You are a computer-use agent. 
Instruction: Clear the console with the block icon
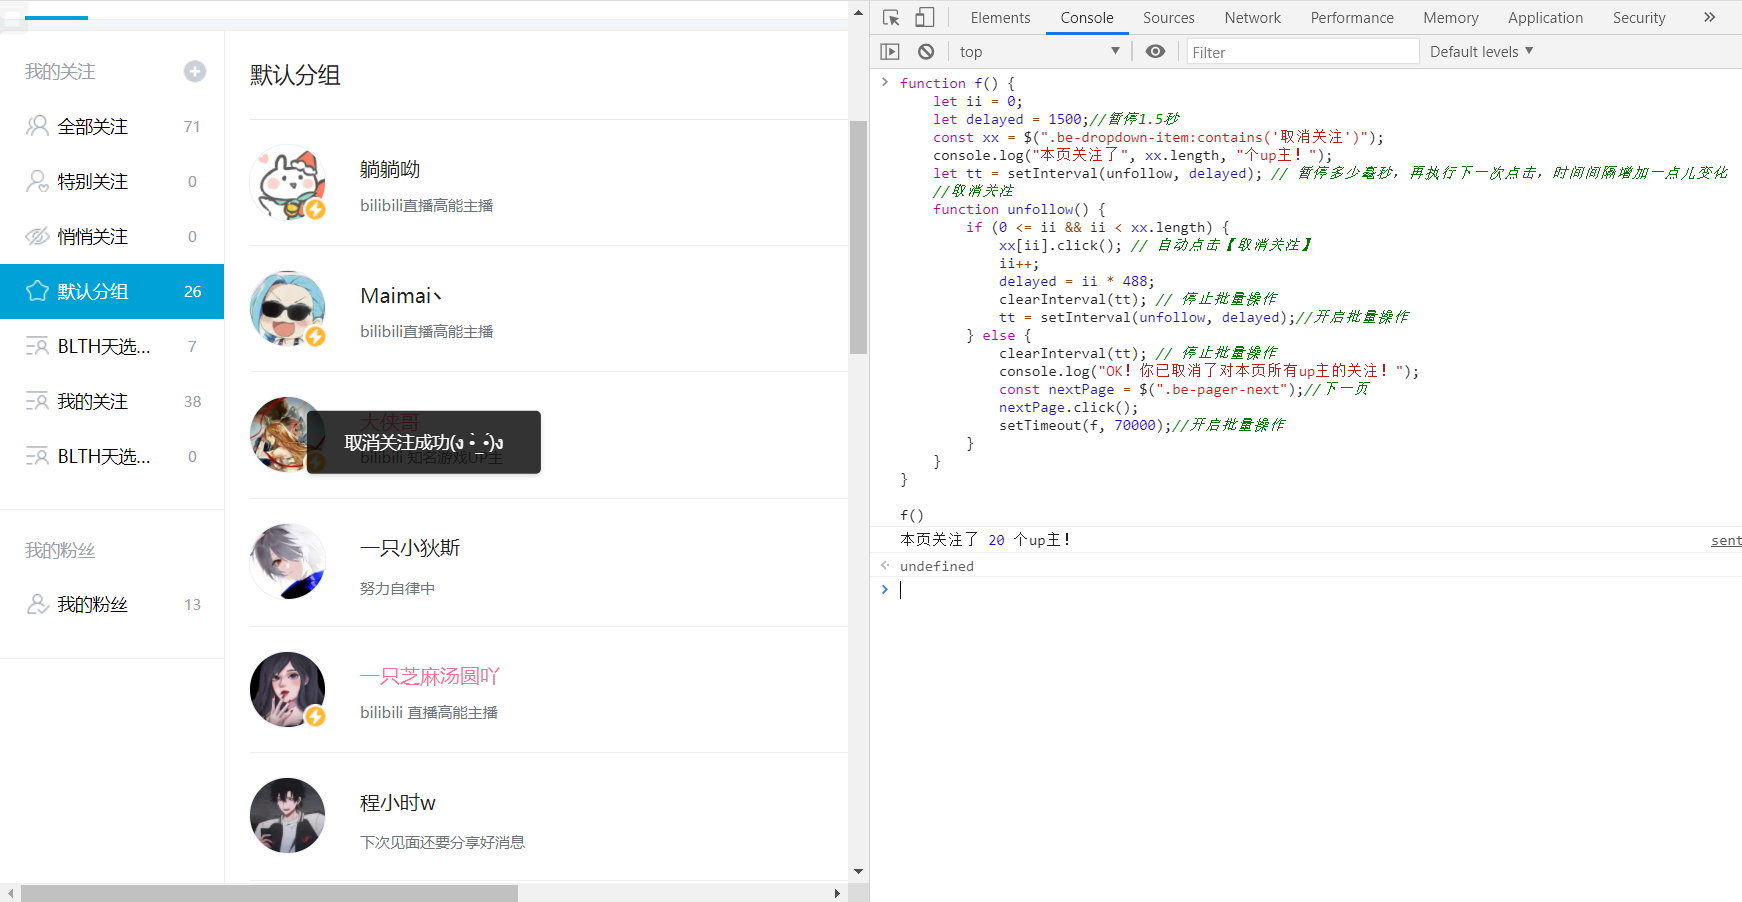coord(926,51)
